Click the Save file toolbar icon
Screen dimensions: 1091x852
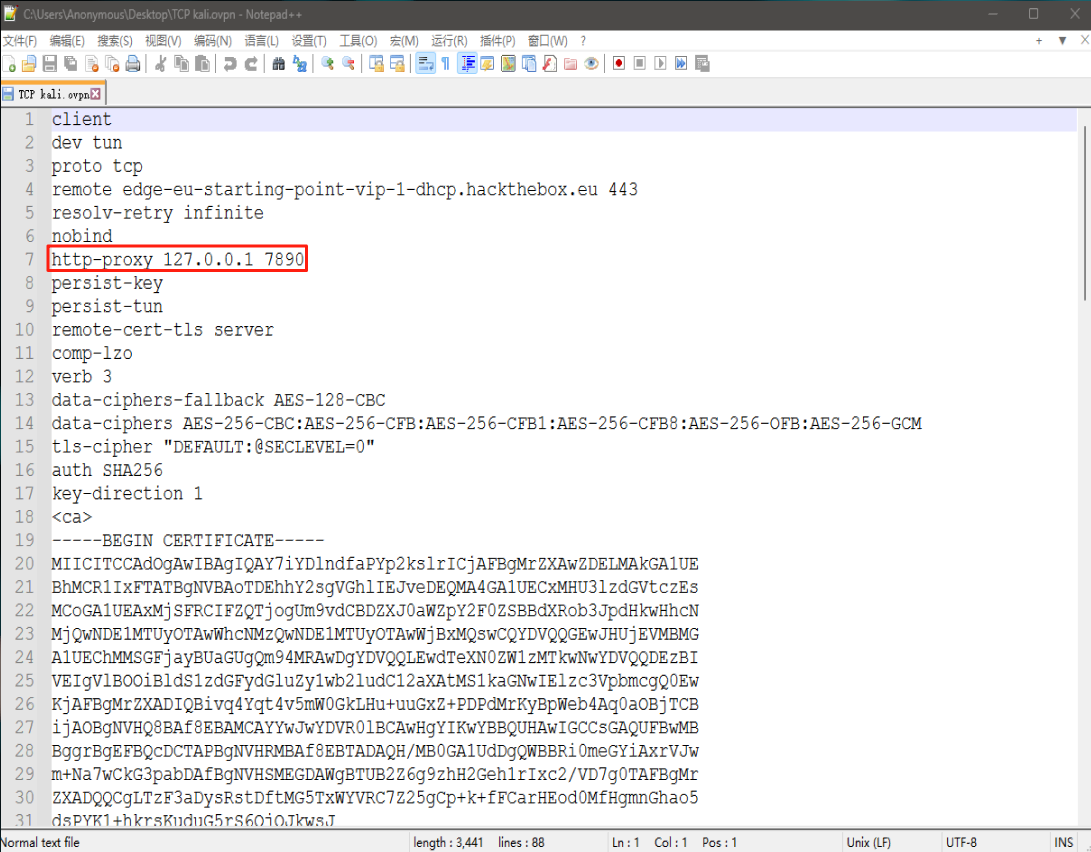click(x=49, y=64)
